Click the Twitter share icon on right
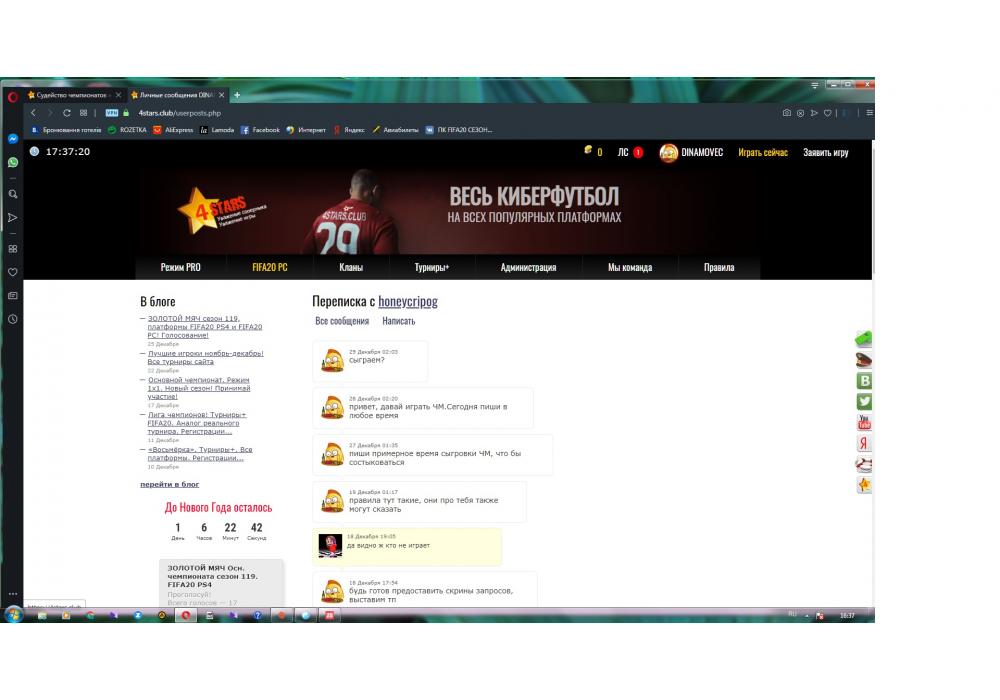Image resolution: width=1000 pixels, height=700 pixels. [x=864, y=401]
